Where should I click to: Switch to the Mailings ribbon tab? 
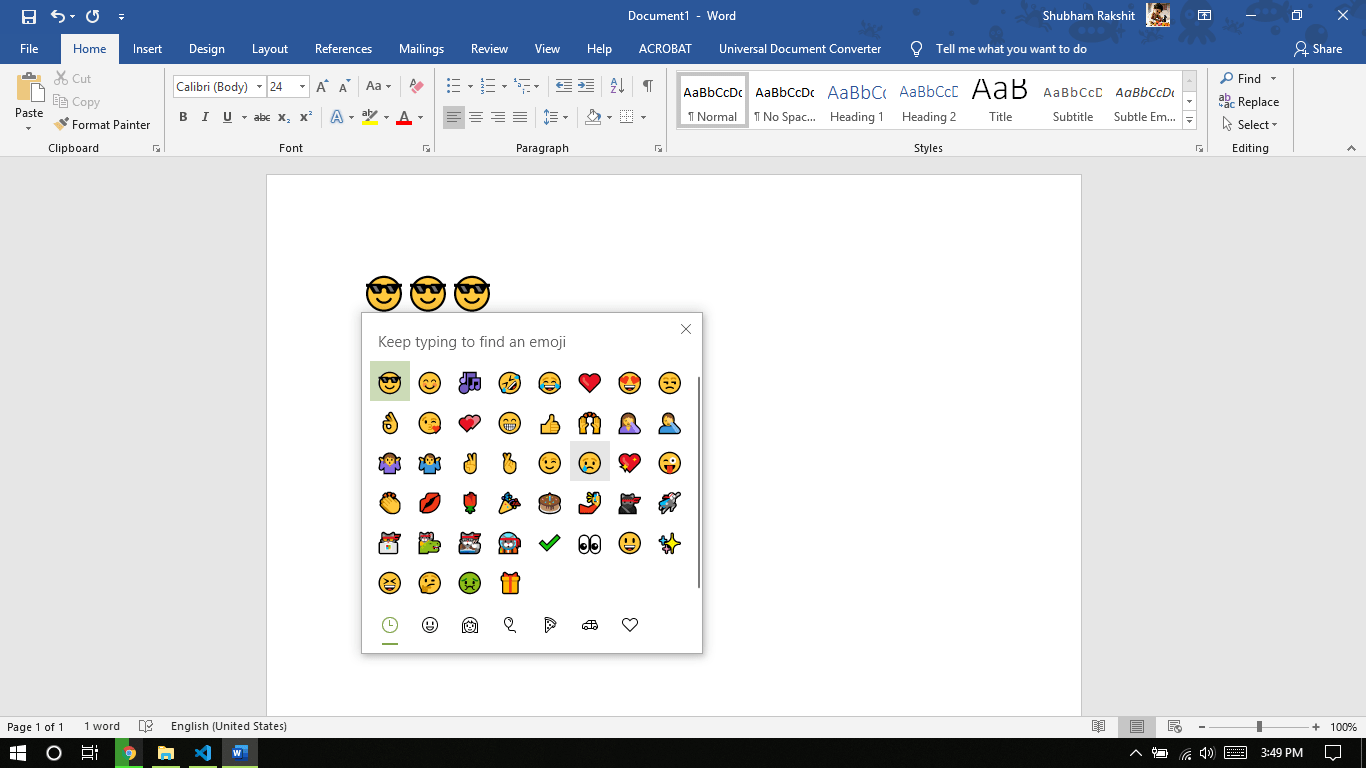tap(421, 48)
